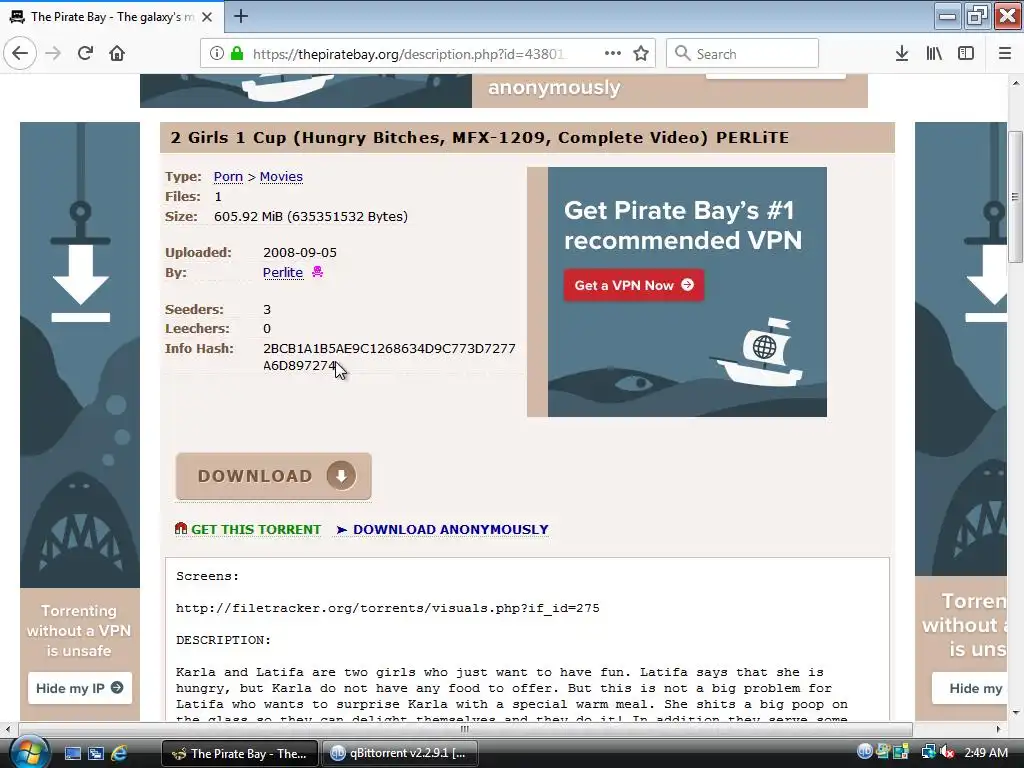This screenshot has height=768, width=1024.
Task: Click The Pirate Bay taskbar button
Action: (240, 753)
